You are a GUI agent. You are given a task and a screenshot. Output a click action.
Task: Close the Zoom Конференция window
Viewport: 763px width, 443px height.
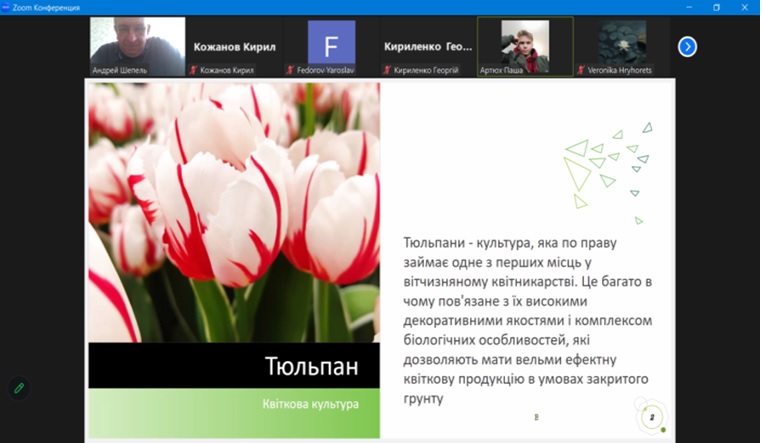tap(745, 7)
